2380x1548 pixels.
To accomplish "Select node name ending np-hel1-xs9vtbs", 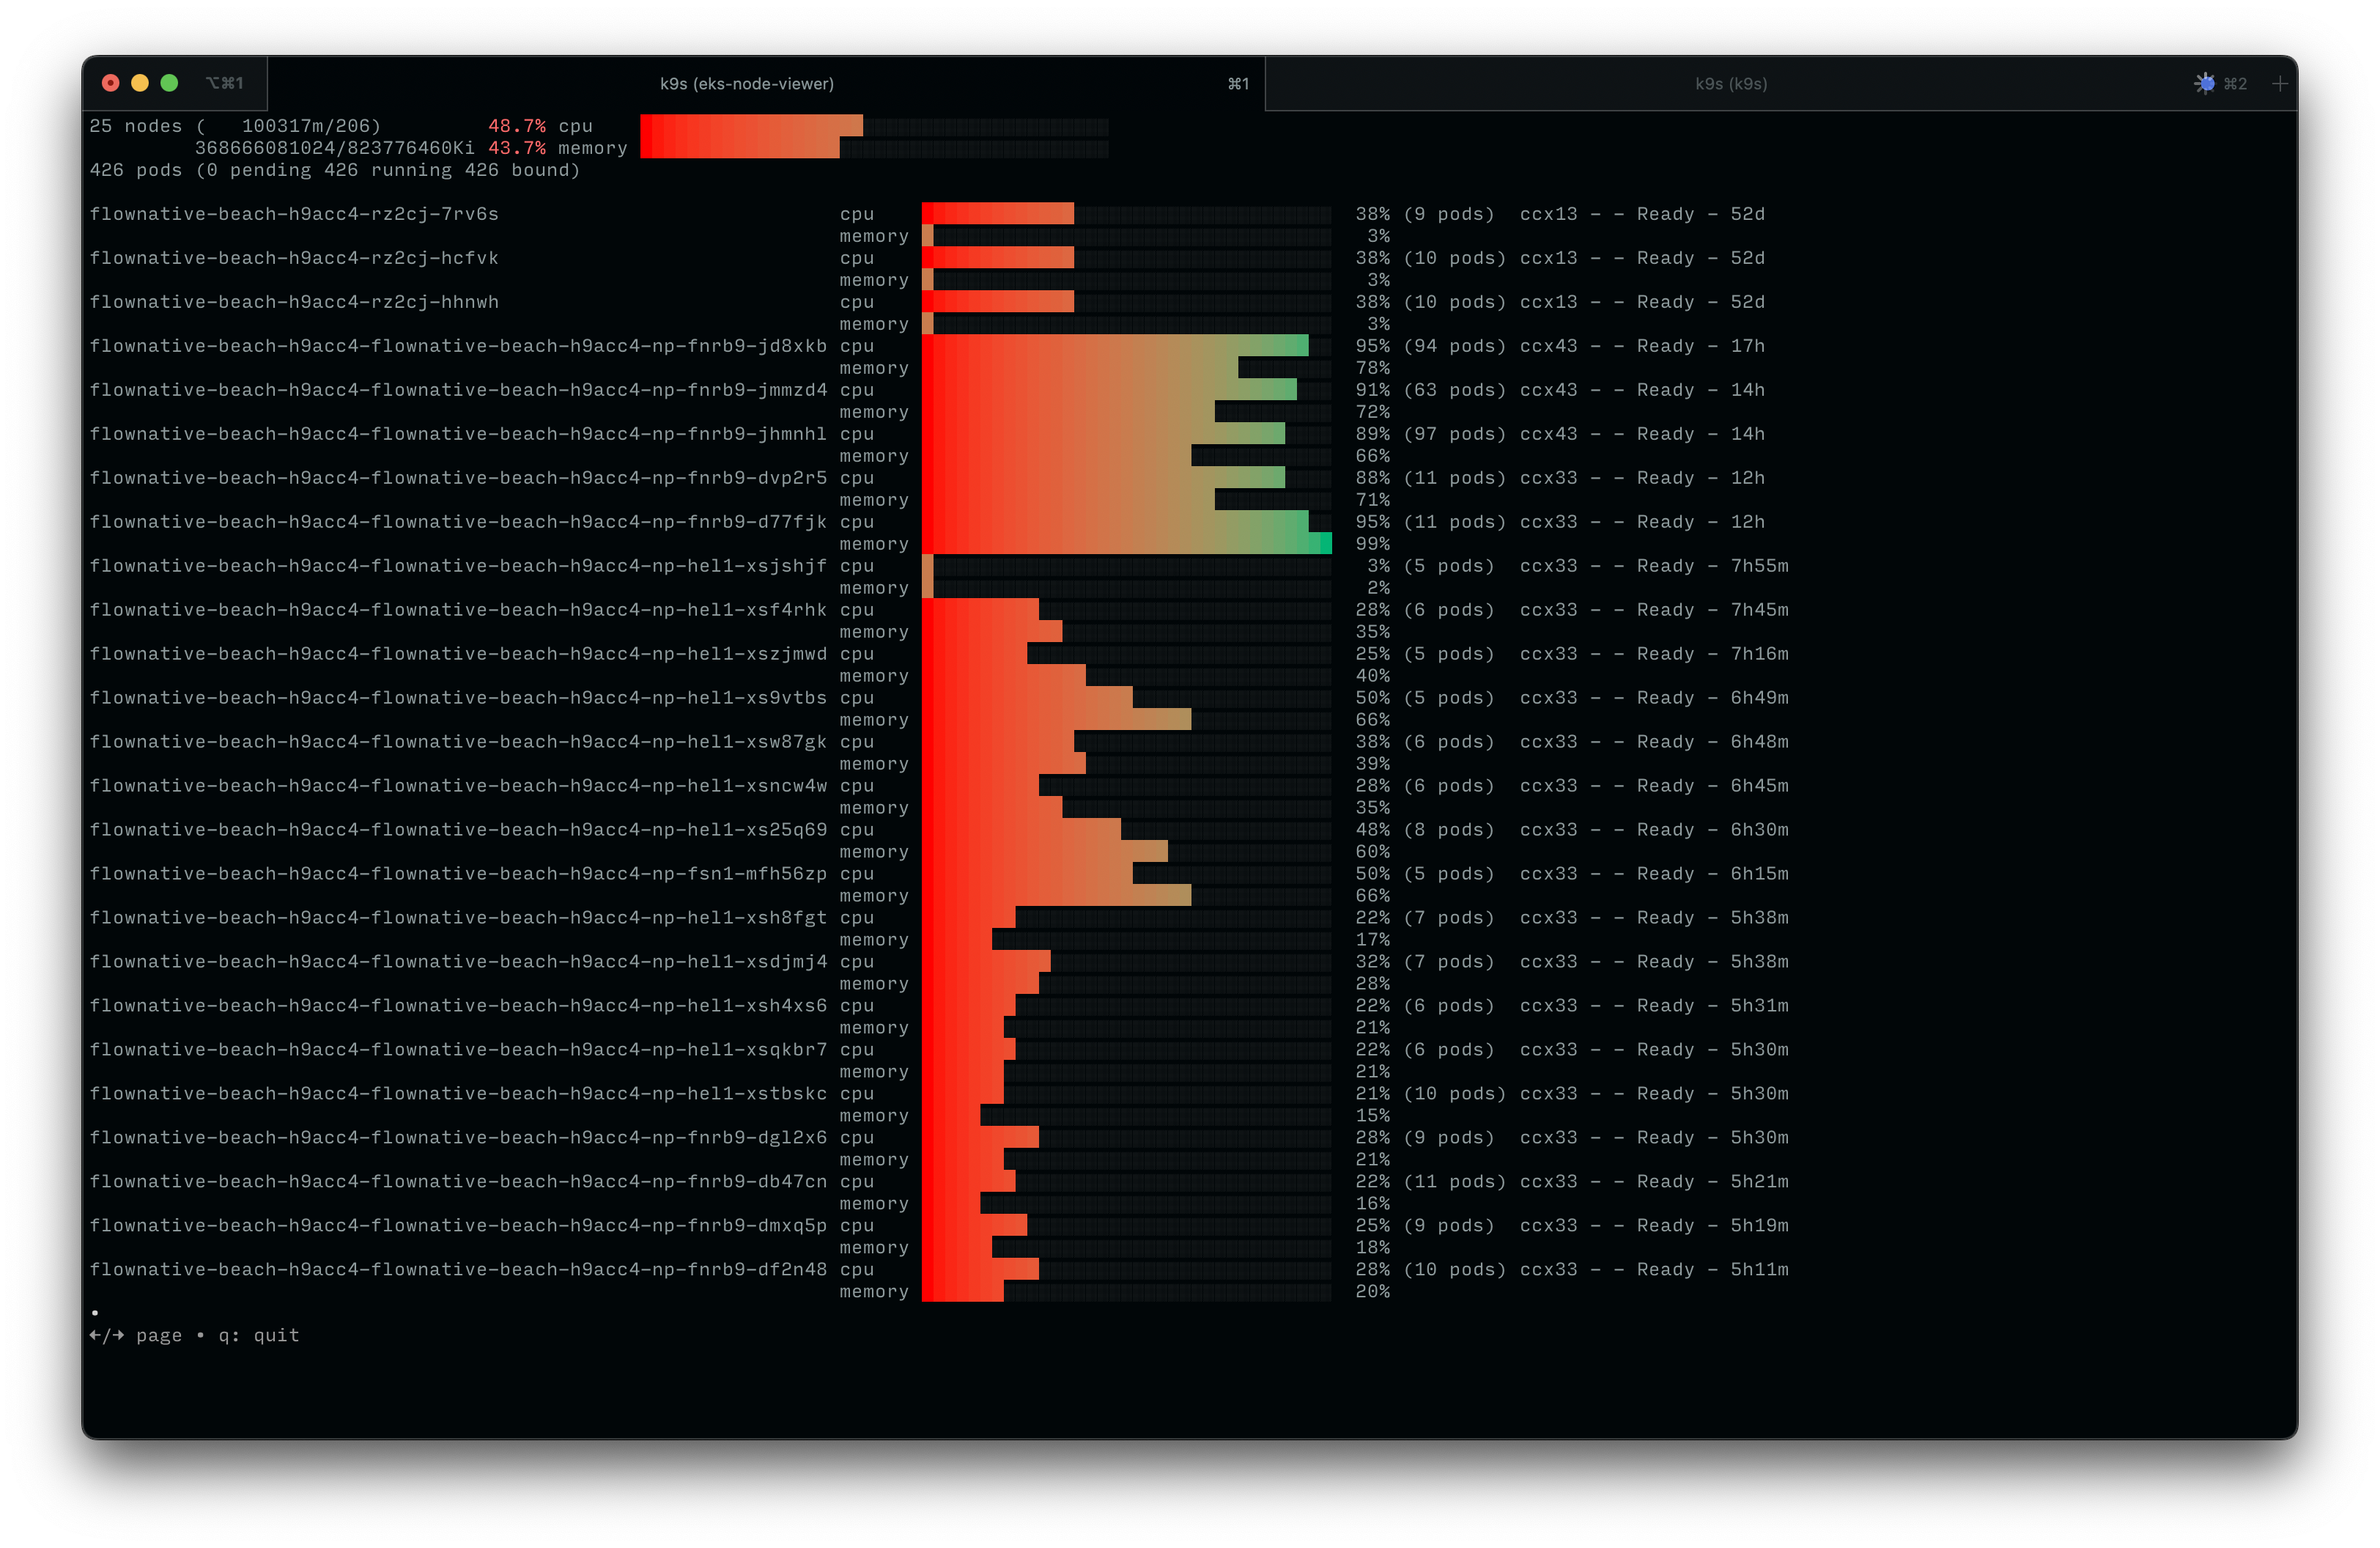I will click(x=458, y=698).
